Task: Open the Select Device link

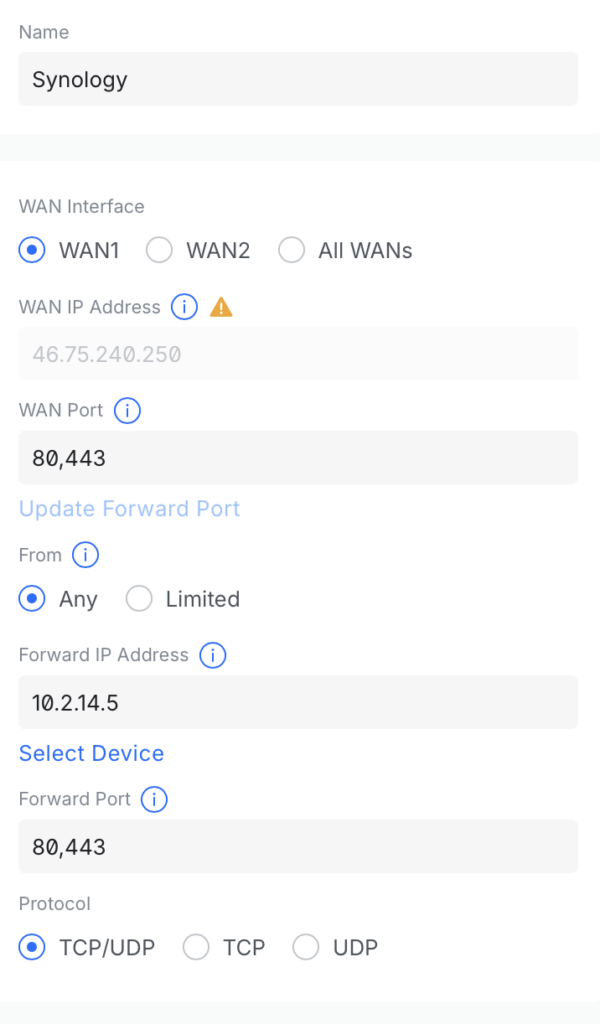Action: [92, 753]
